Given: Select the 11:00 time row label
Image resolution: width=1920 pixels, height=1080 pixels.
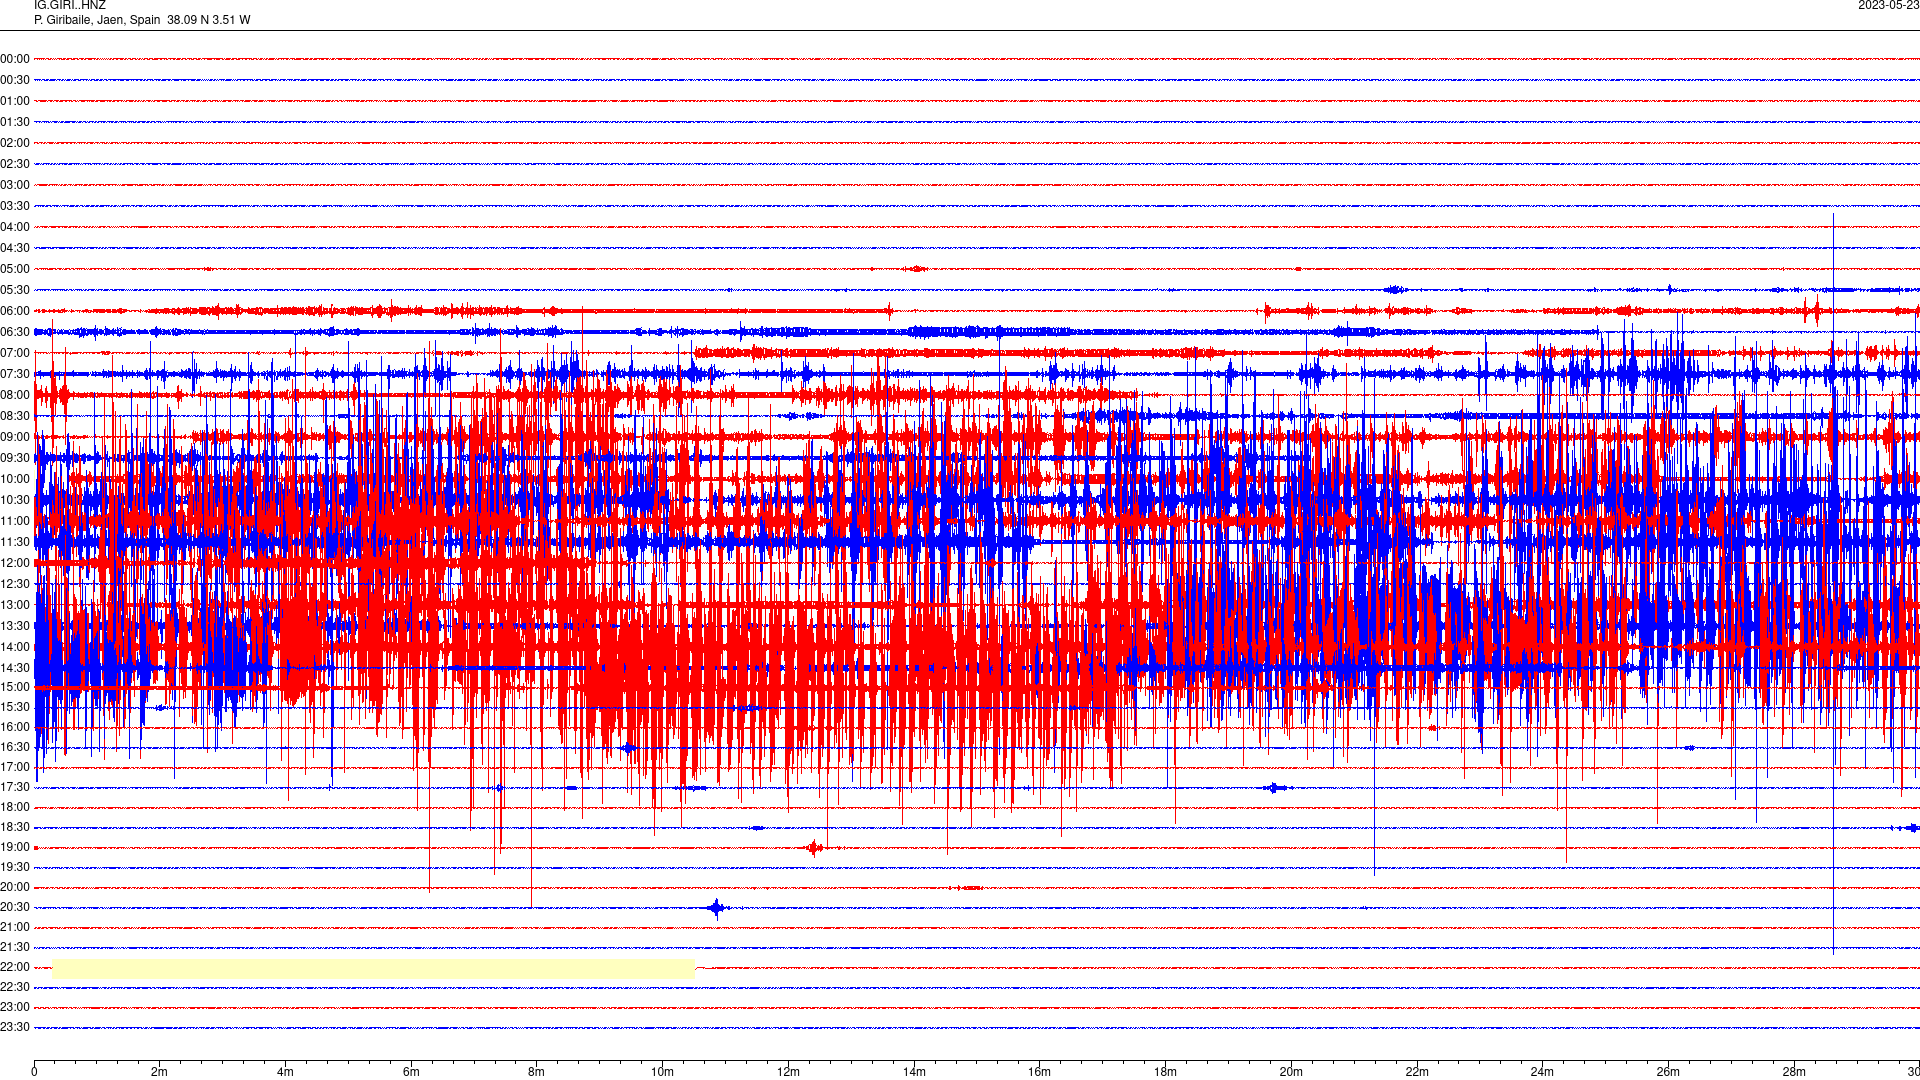Looking at the screenshot, I should click(x=15, y=521).
